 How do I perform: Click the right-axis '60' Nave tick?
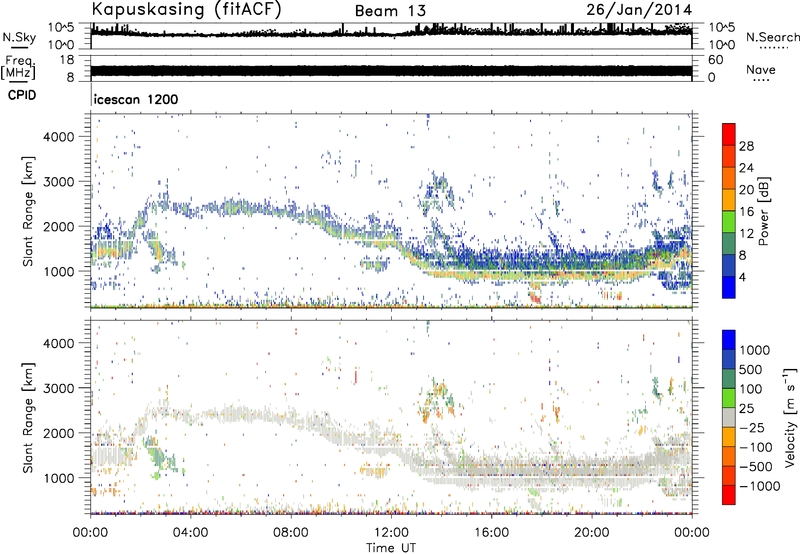click(x=715, y=60)
